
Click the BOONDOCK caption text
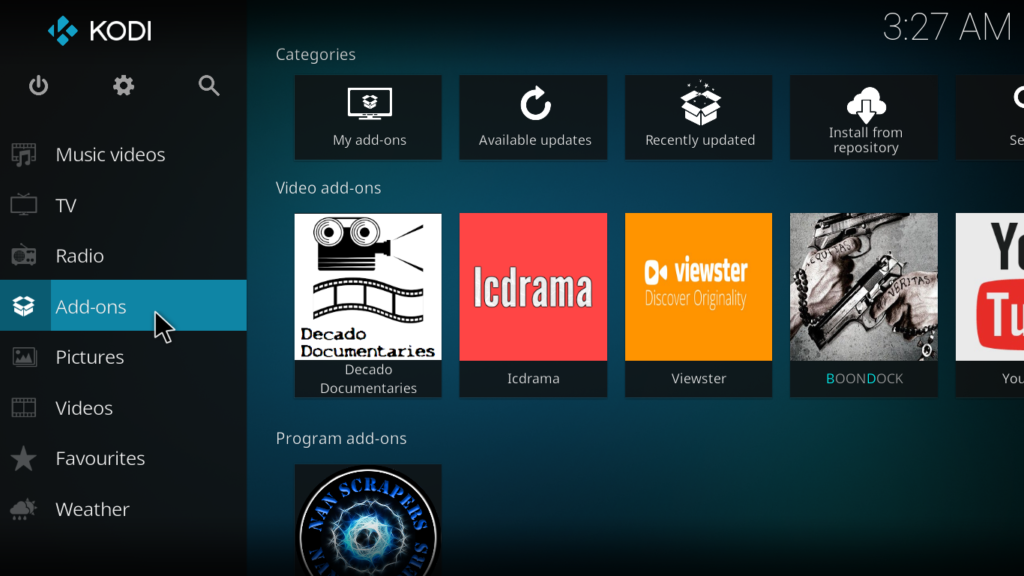click(865, 379)
